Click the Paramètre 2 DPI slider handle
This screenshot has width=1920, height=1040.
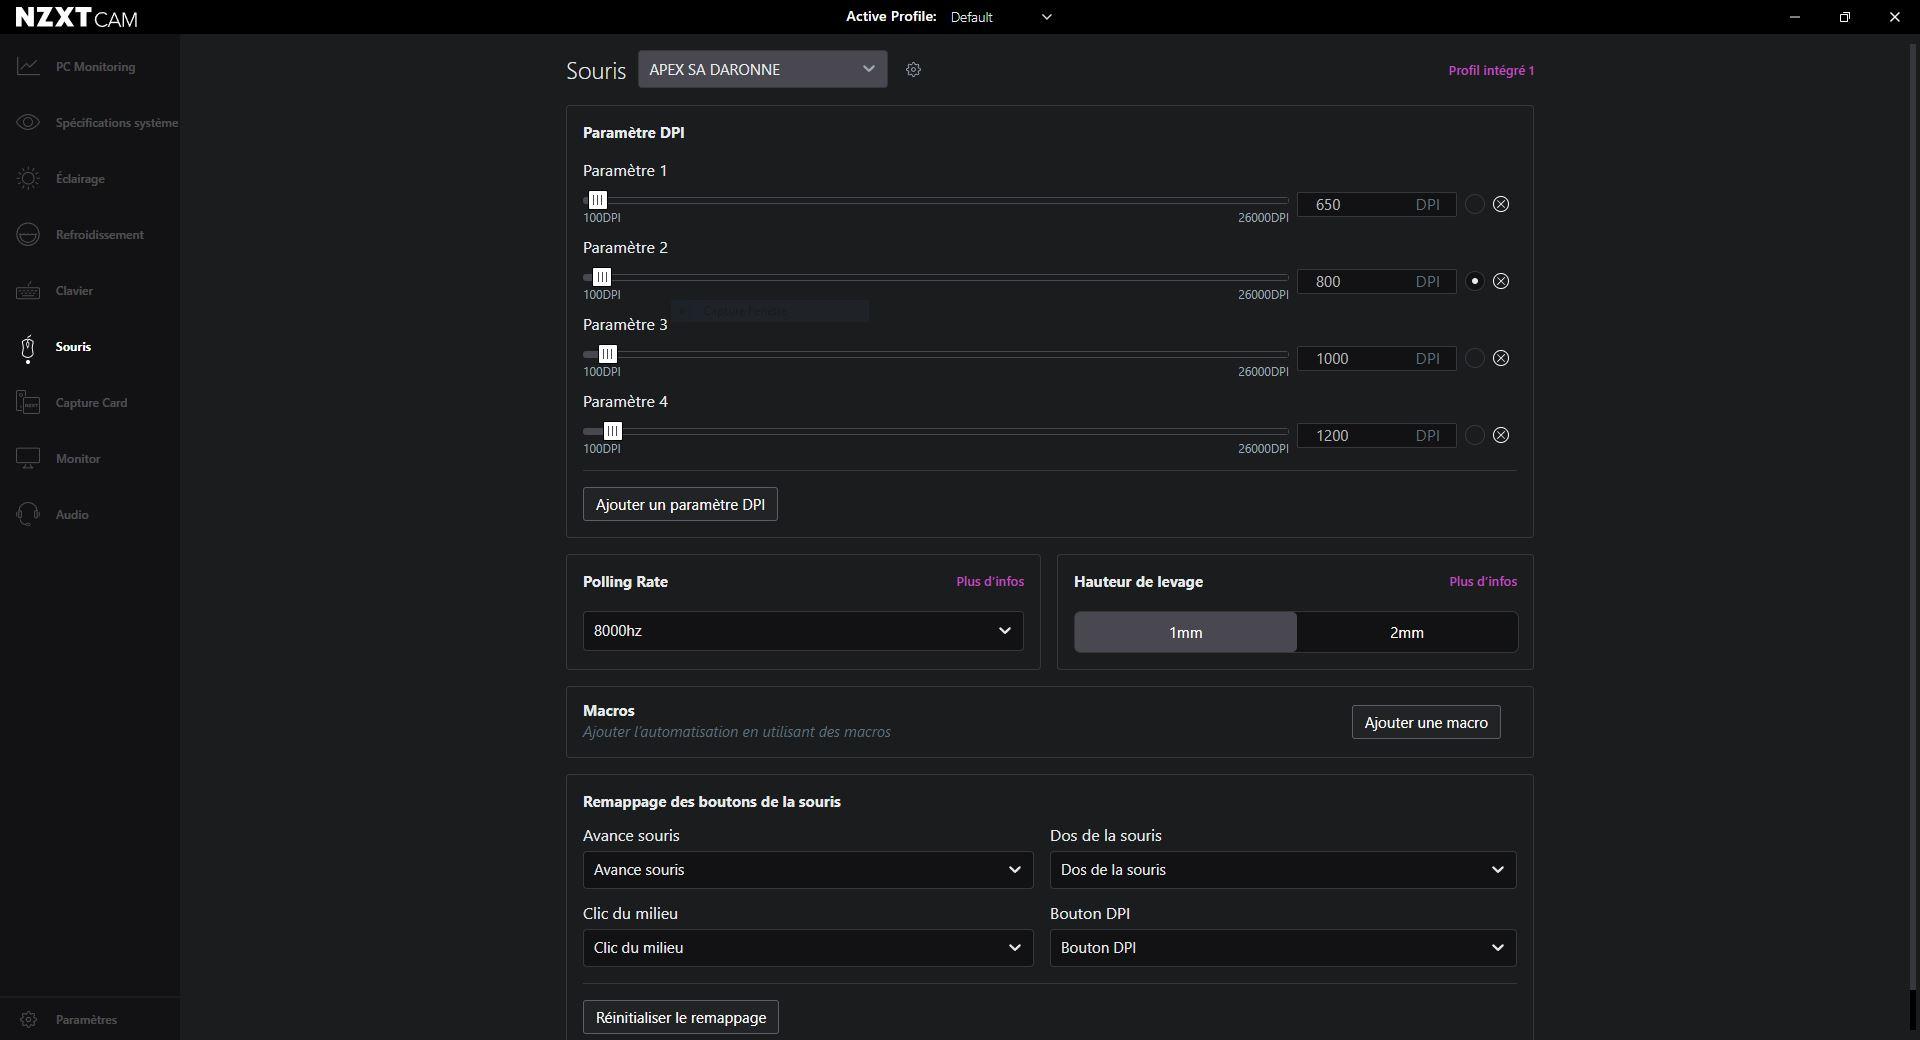602,278
